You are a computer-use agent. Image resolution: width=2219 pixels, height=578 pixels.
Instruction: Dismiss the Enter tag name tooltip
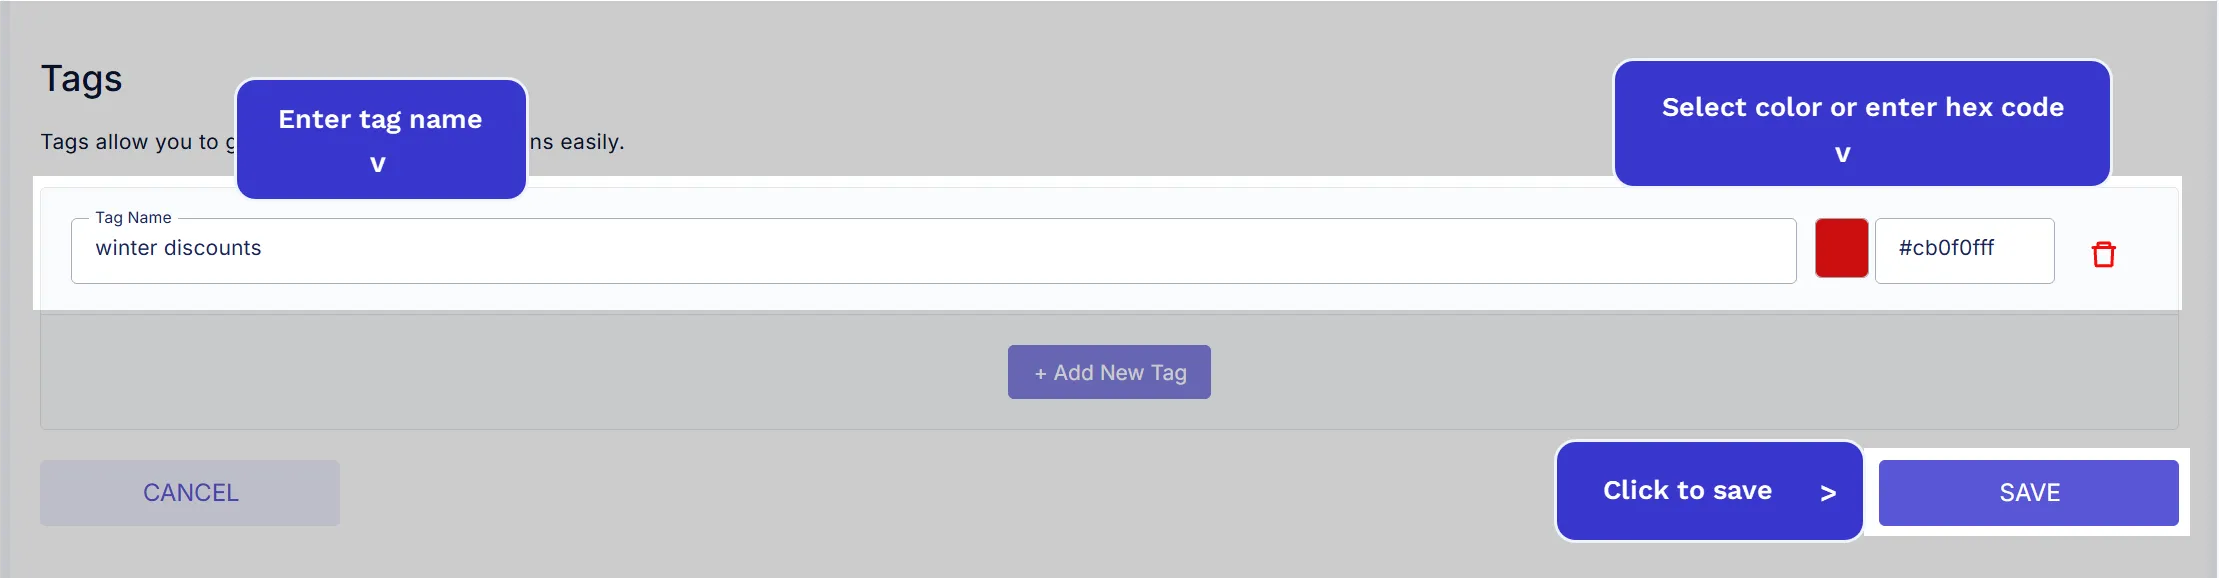point(381,139)
